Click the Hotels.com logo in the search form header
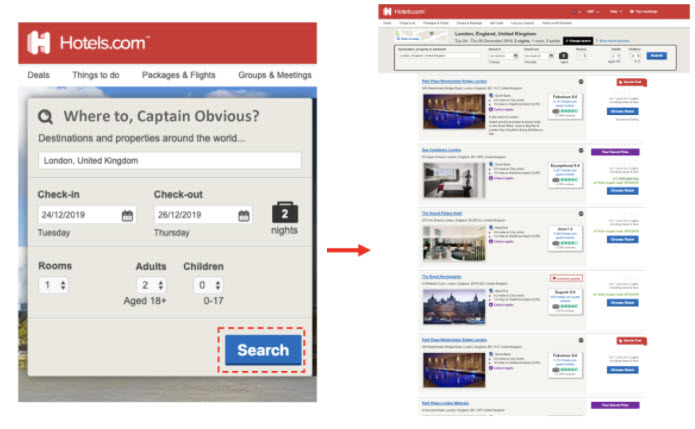The image size is (695, 429). click(x=88, y=43)
